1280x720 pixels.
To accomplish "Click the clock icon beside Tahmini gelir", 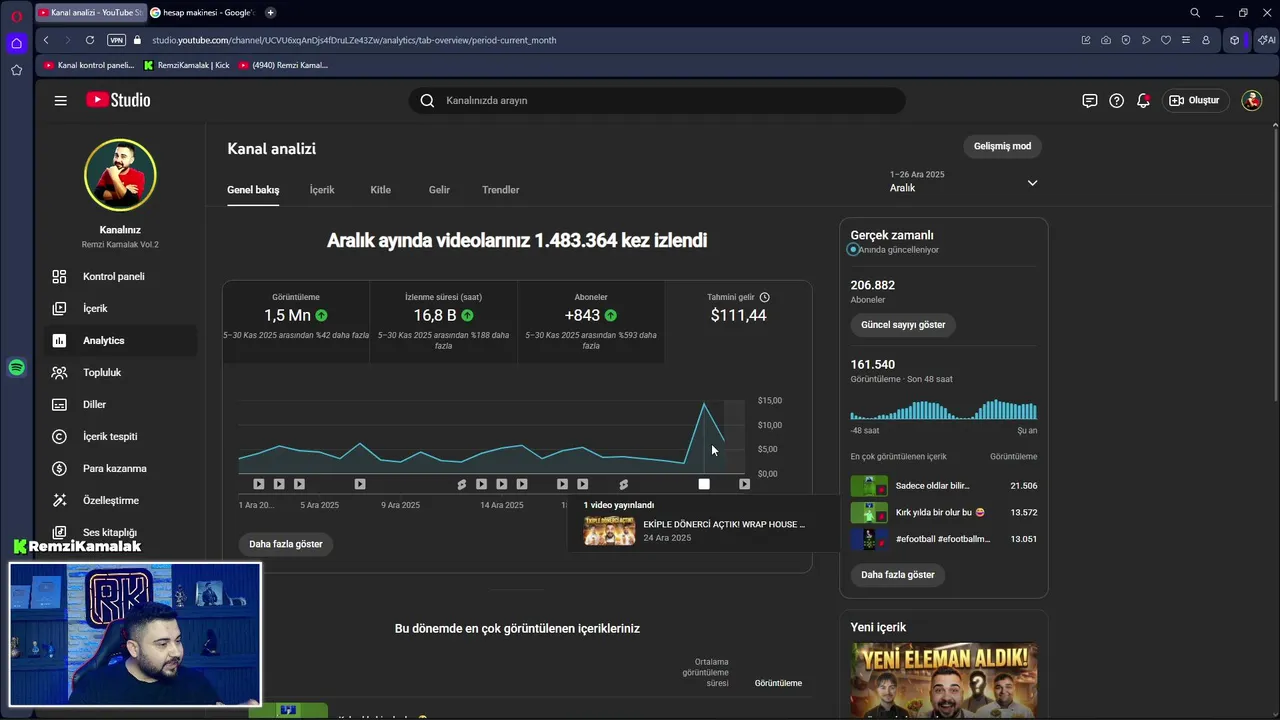I will 765,297.
